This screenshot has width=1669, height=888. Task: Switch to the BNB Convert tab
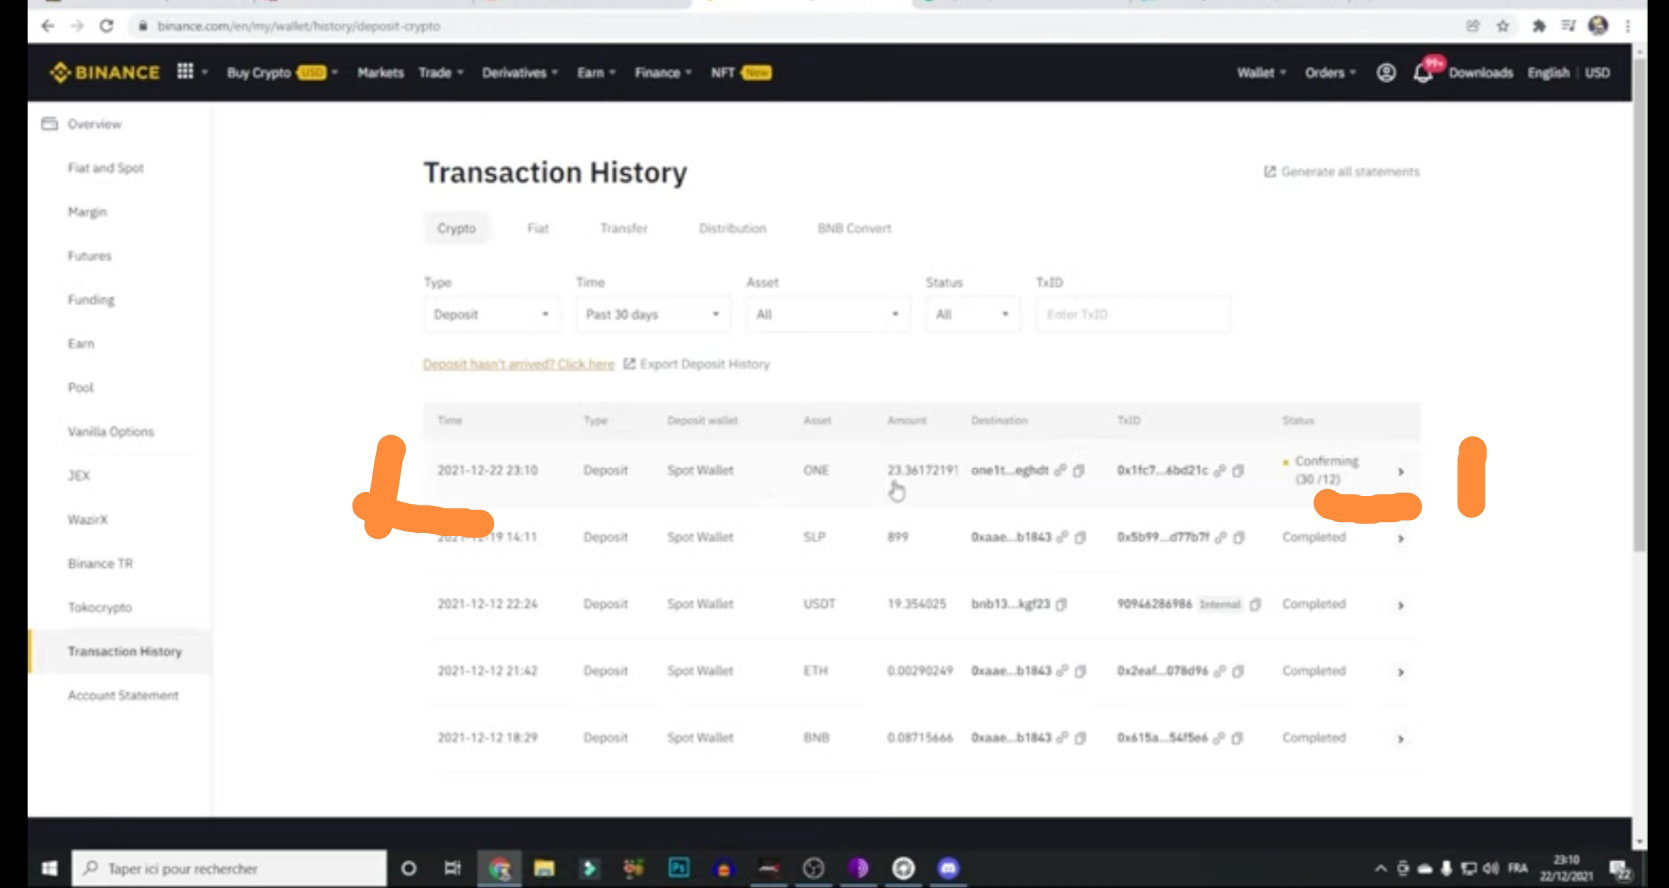click(x=854, y=229)
